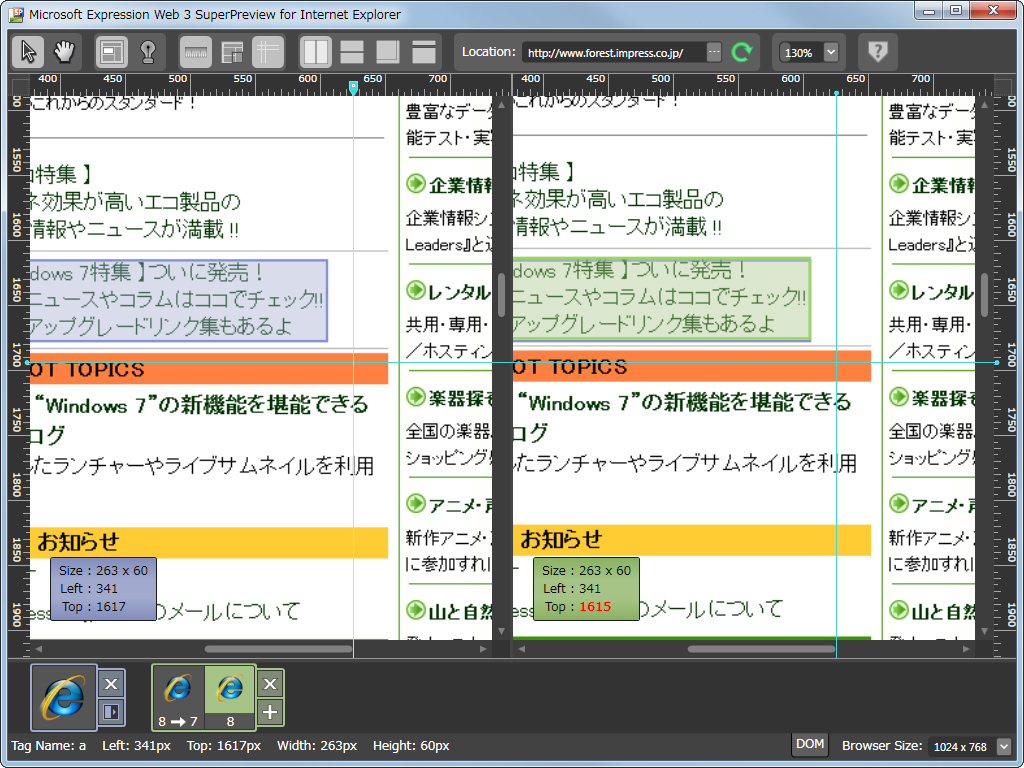The image size is (1024, 768).
Task: Toggle guide visibility button in toolbar
Action: 268,52
